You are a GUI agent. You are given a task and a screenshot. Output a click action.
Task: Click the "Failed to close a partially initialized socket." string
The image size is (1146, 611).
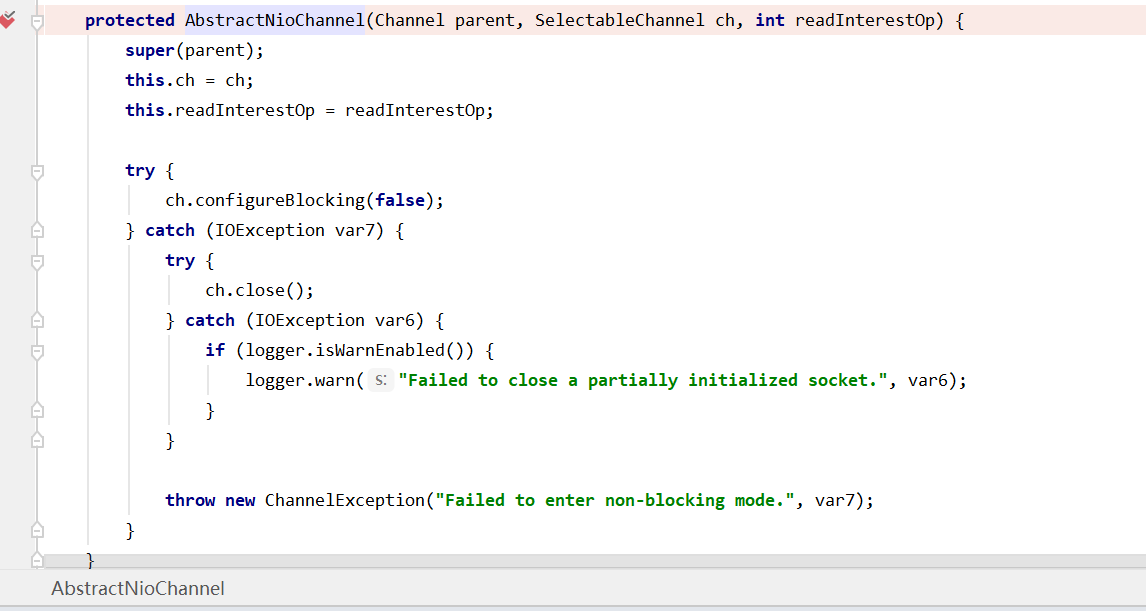tap(643, 380)
